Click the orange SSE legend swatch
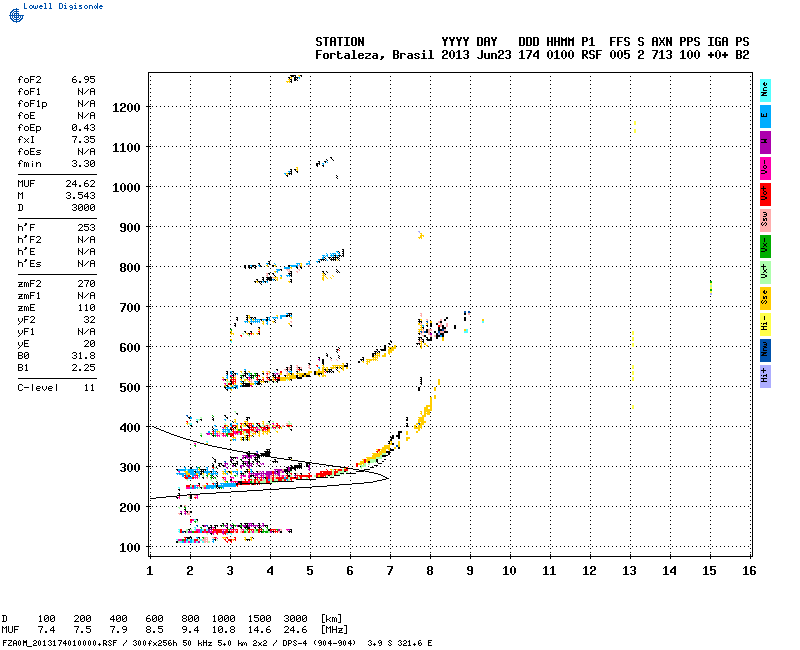Image resolution: width=800 pixels, height=650 pixels. coord(765,298)
